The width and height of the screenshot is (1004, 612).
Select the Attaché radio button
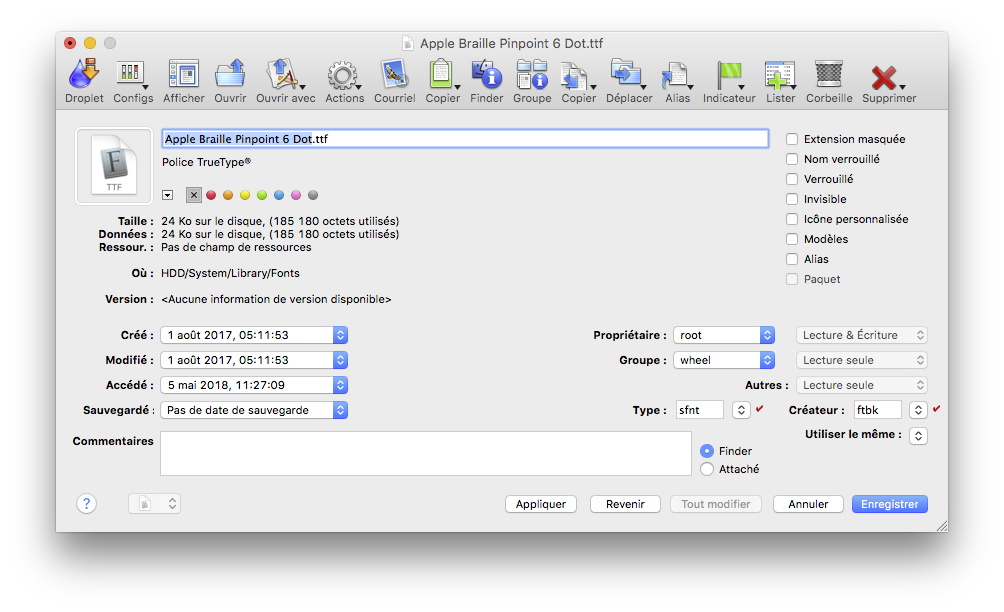coord(707,469)
